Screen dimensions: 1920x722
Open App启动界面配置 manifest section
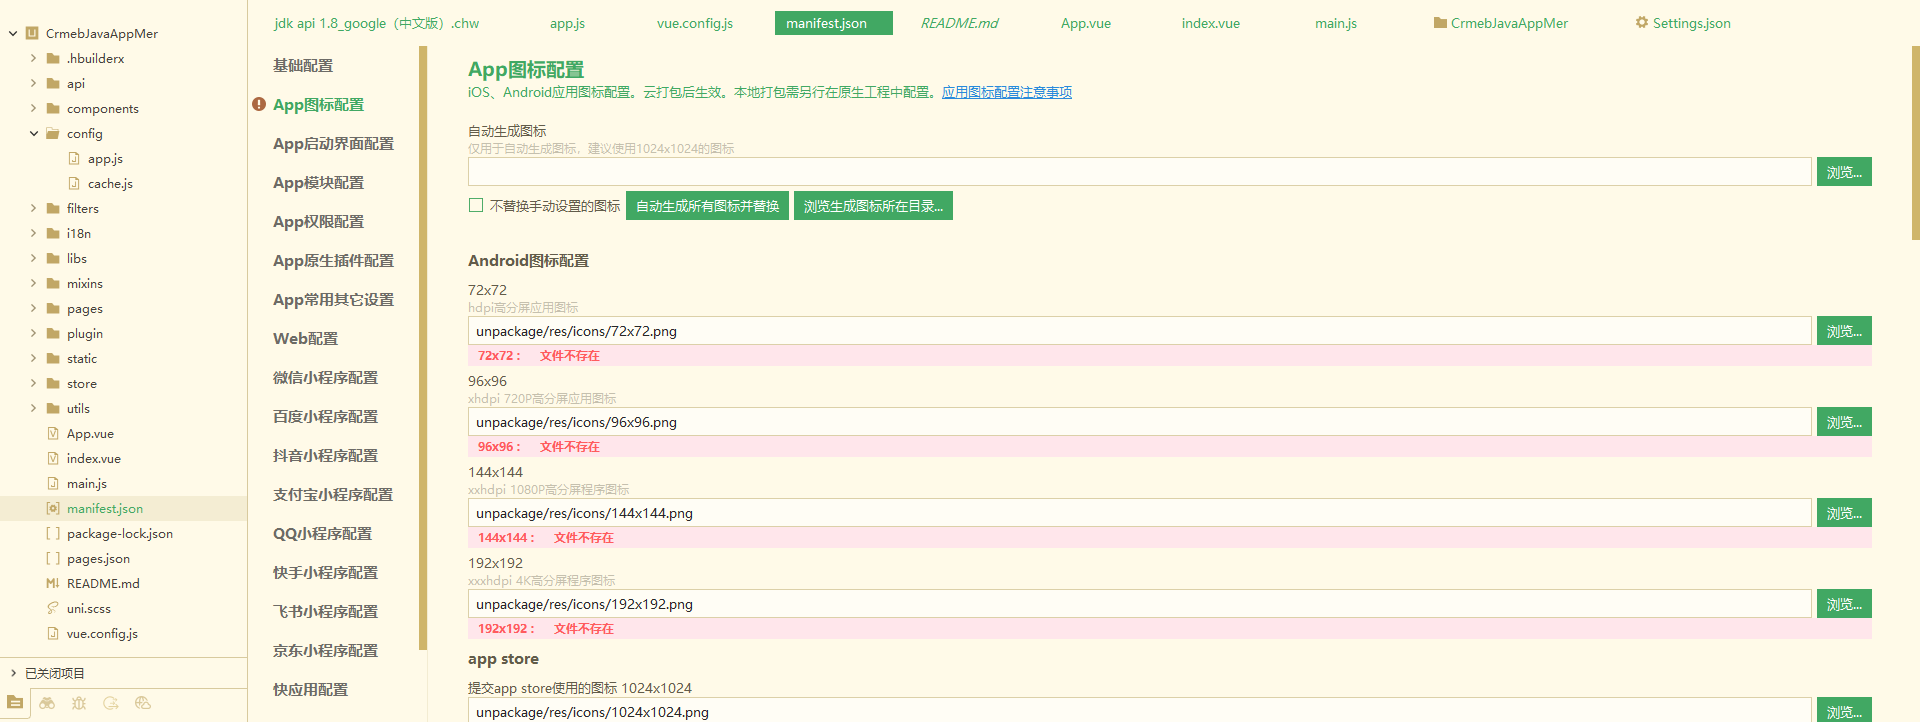click(333, 143)
